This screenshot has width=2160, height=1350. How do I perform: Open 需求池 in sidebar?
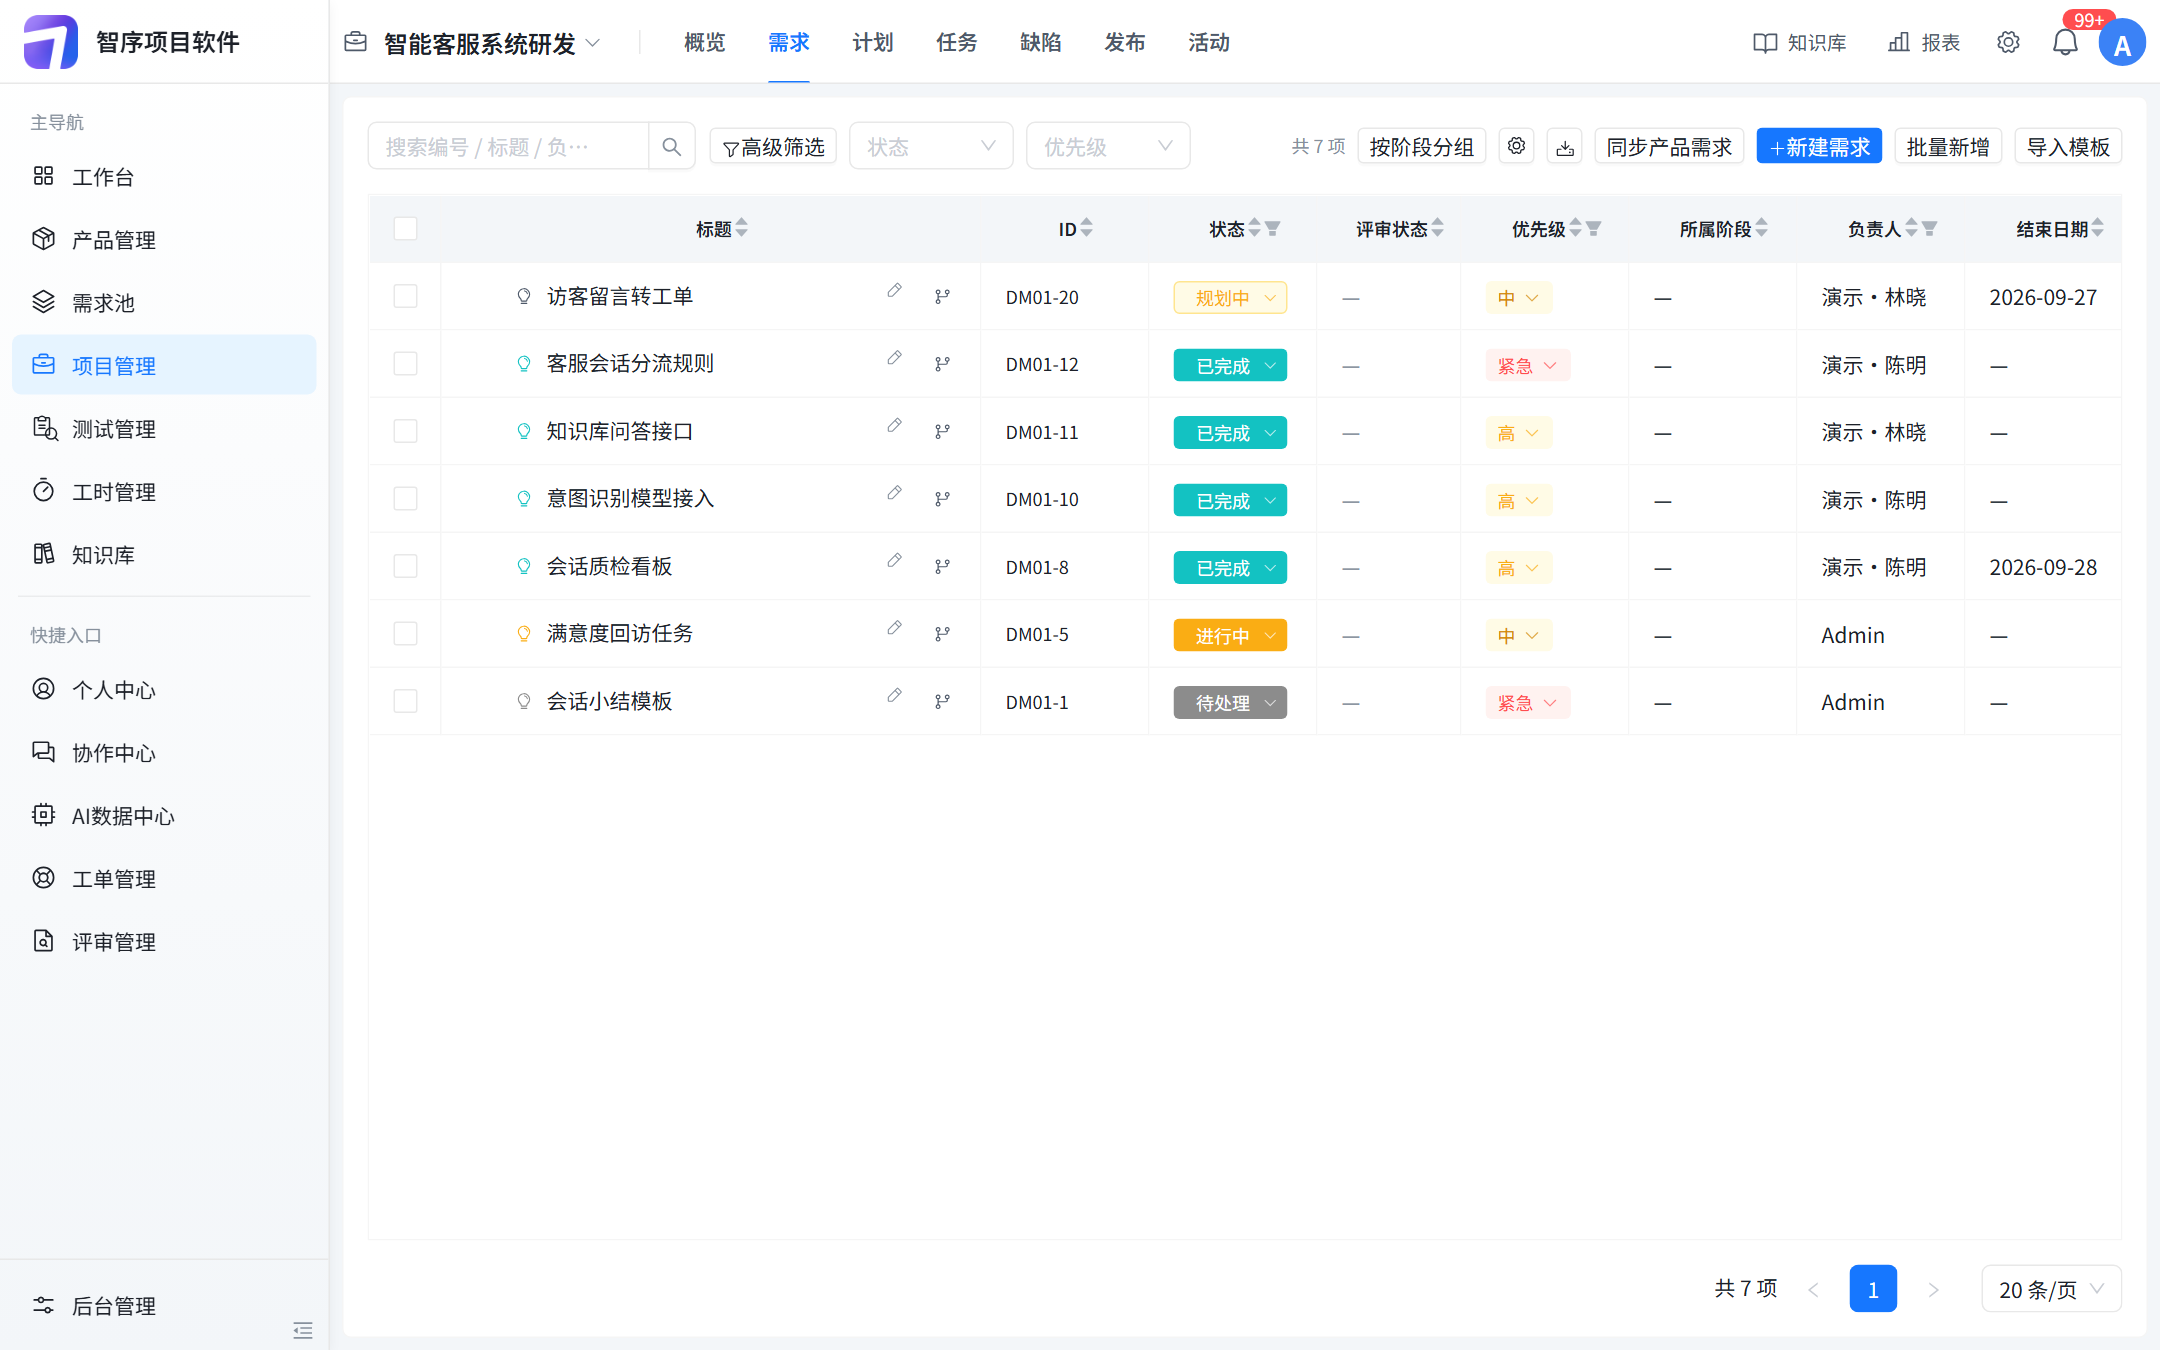pyautogui.click(x=164, y=302)
